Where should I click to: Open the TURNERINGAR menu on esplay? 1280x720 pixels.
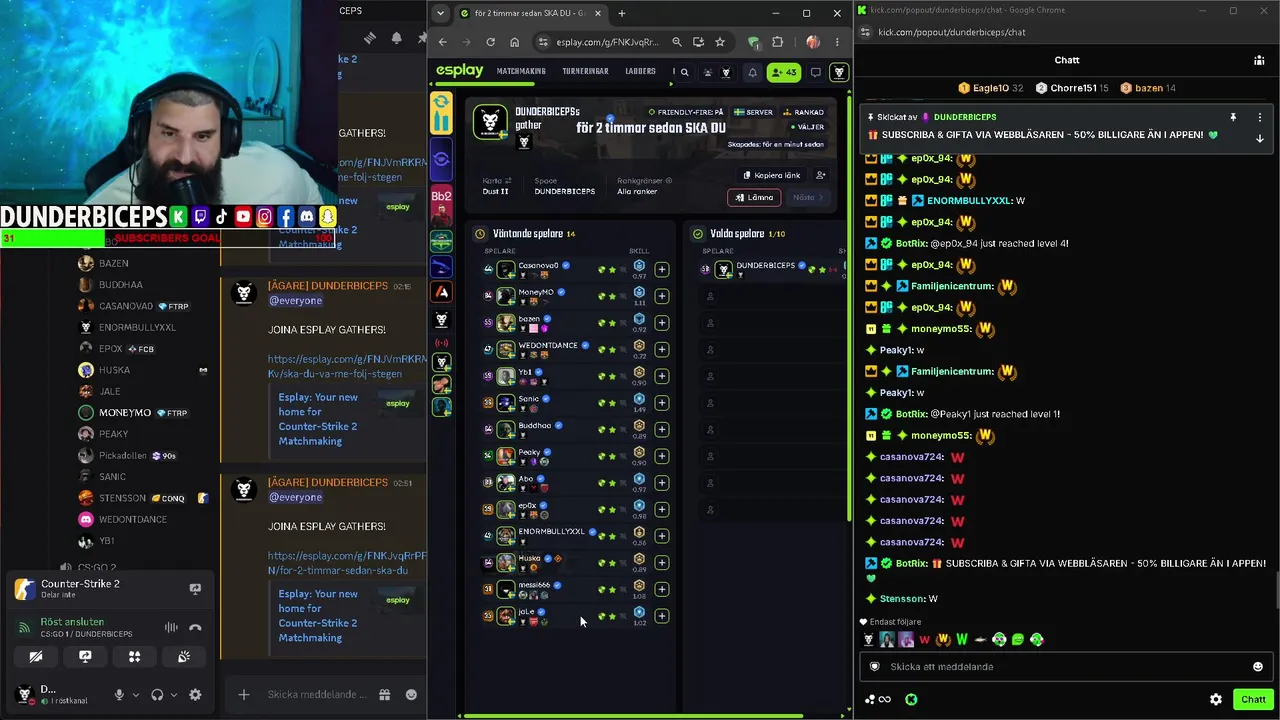pyautogui.click(x=585, y=72)
